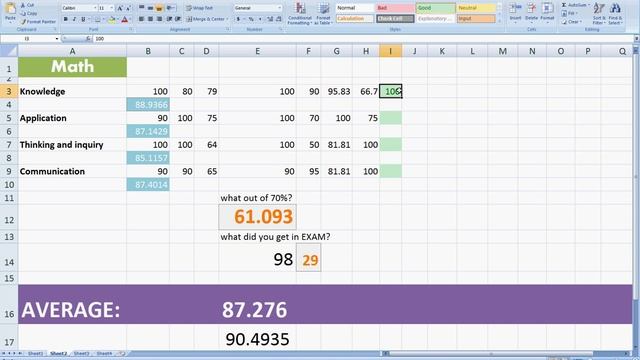Switch to the Sheet3 tab
Viewport: 640px width, 360px height.
click(81, 353)
